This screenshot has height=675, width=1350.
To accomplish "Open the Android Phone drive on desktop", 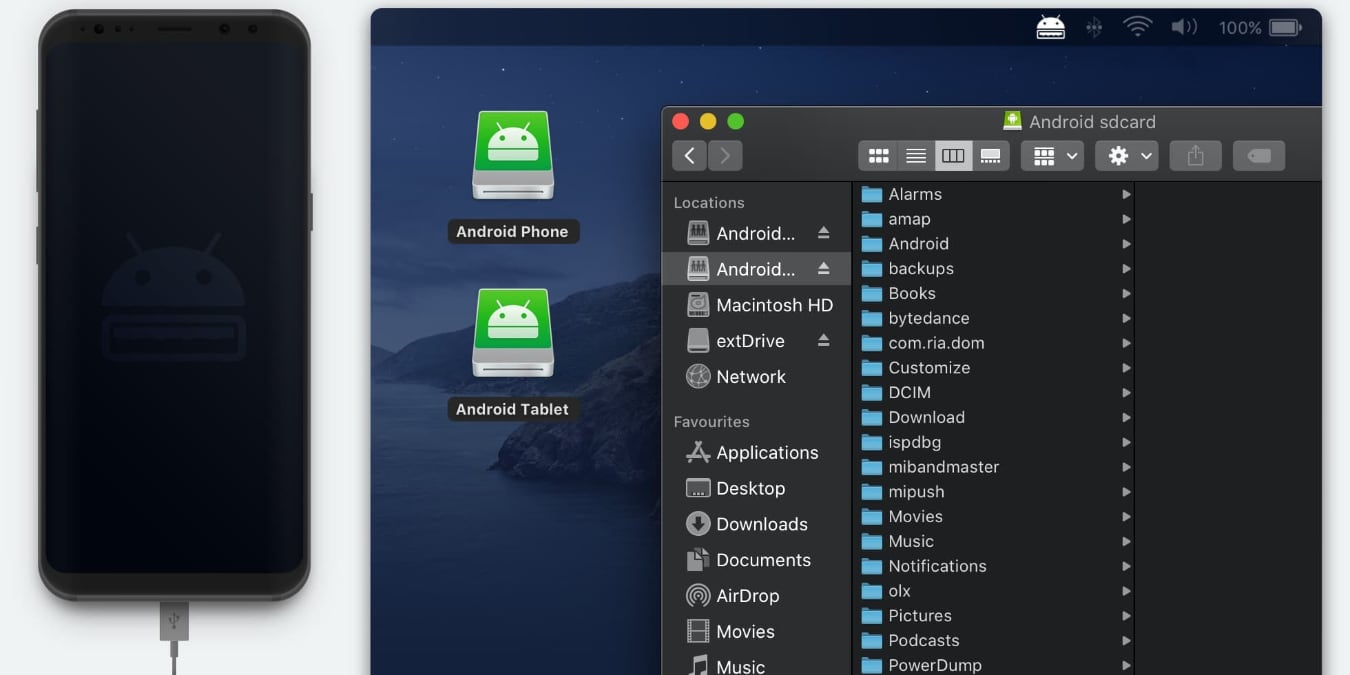I will pyautogui.click(x=513, y=155).
